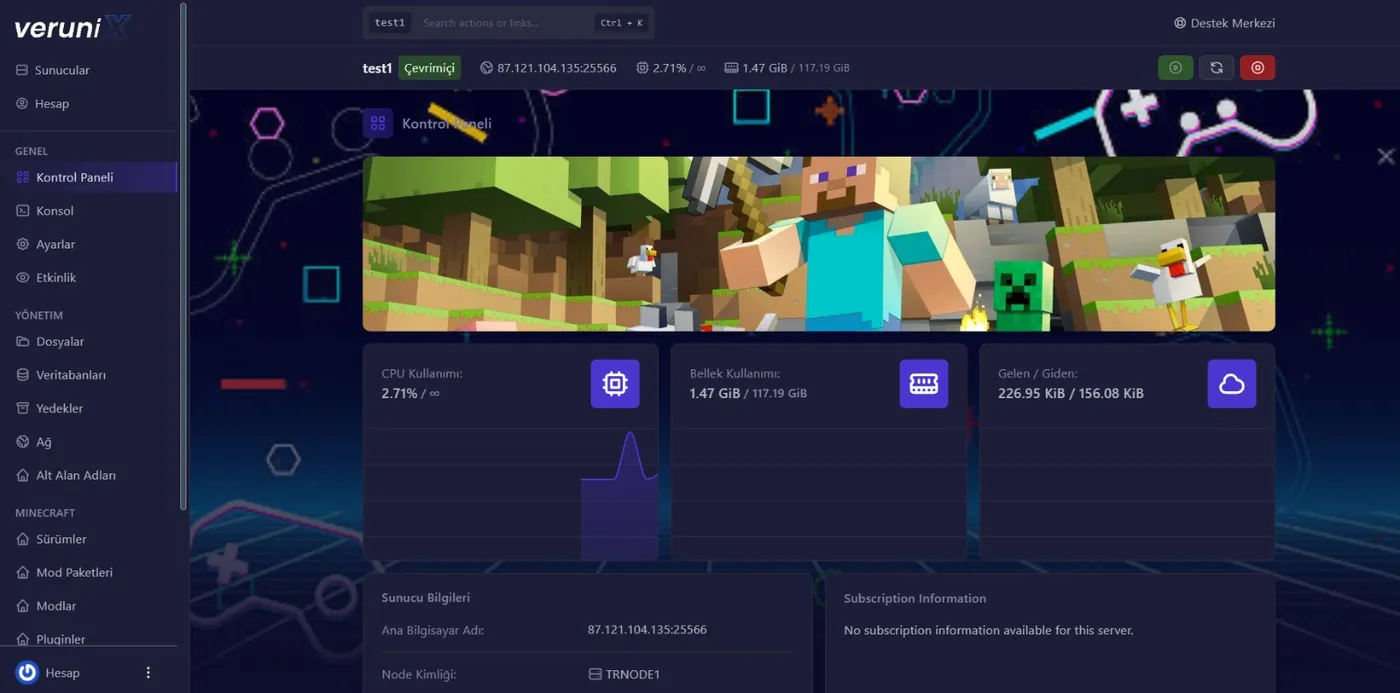Image resolution: width=1400 pixels, height=693 pixels.
Task: Click the Konsol terminal icon
Action: coord(23,211)
